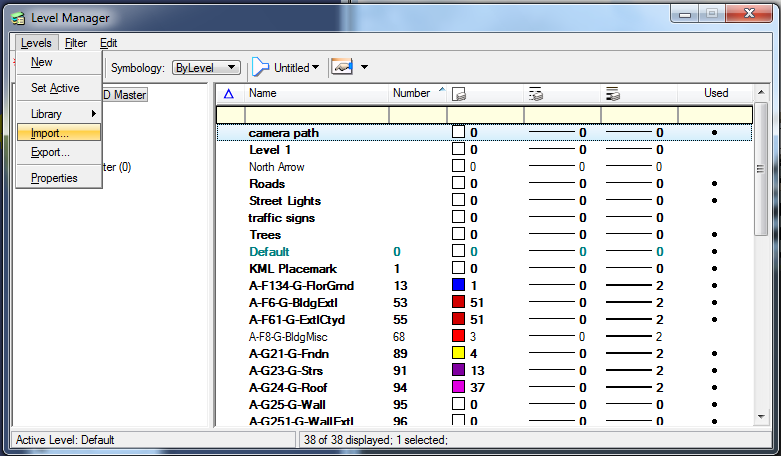This screenshot has height=456, width=781.
Task: Click the partially hidden Master tree item
Action: tap(125, 95)
